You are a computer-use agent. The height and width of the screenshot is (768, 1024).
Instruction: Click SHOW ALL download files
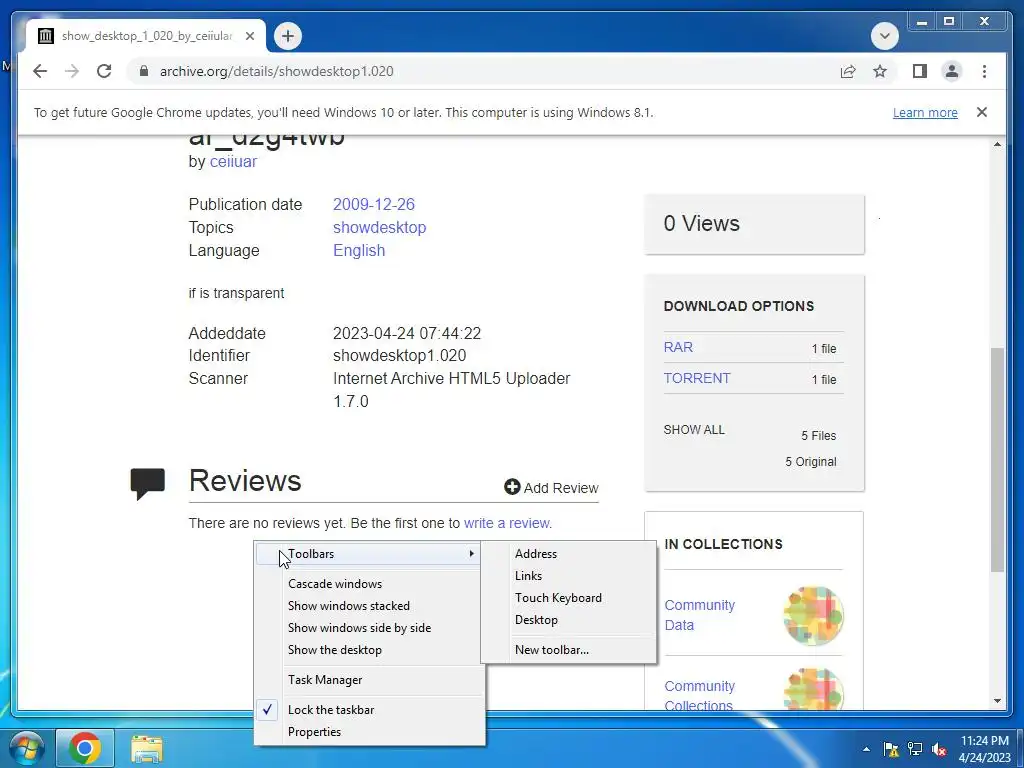pyautogui.click(x=694, y=430)
